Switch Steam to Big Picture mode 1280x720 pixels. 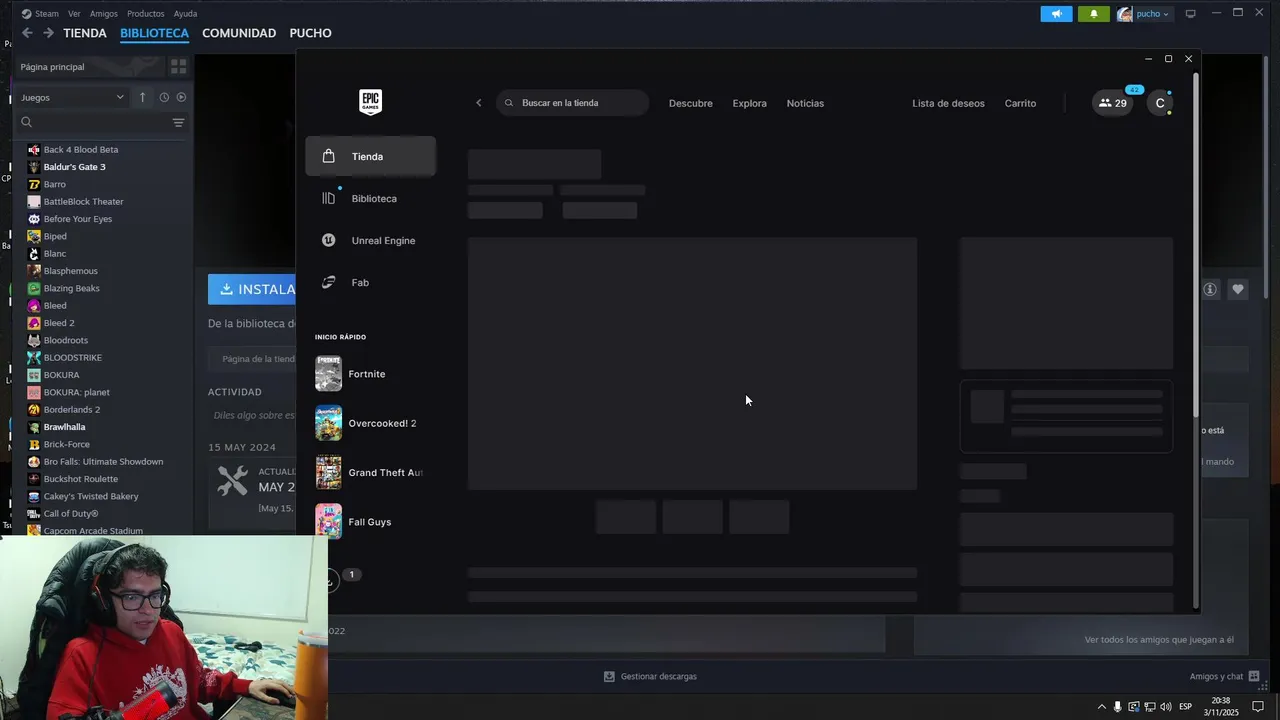(x=1190, y=14)
